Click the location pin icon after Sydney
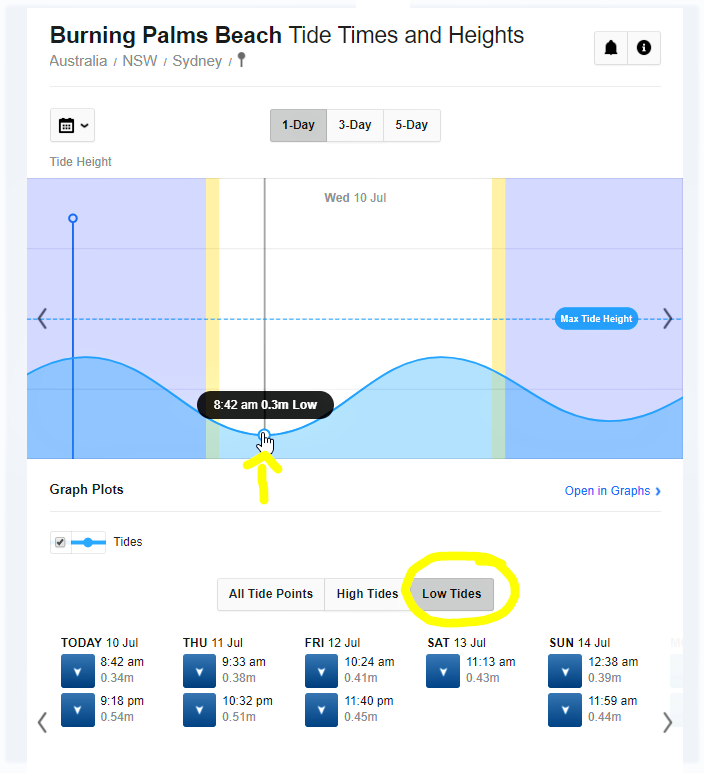Screen dimensions: 704x773 pyautogui.click(x=241, y=60)
